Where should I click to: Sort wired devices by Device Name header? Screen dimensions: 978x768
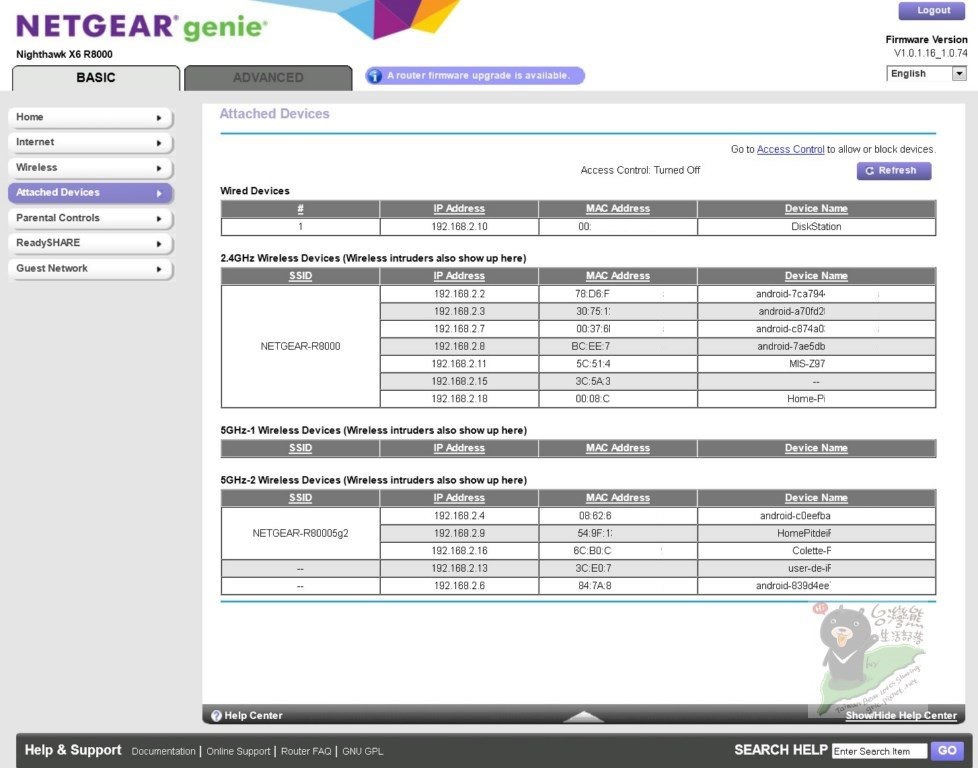(816, 209)
